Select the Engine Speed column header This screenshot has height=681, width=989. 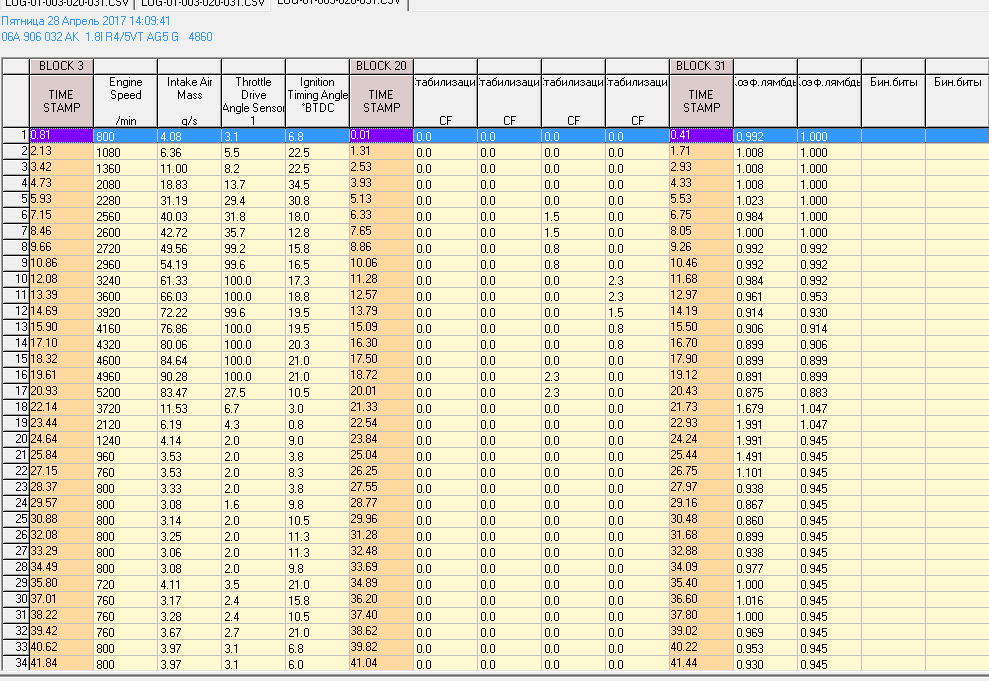(125, 101)
